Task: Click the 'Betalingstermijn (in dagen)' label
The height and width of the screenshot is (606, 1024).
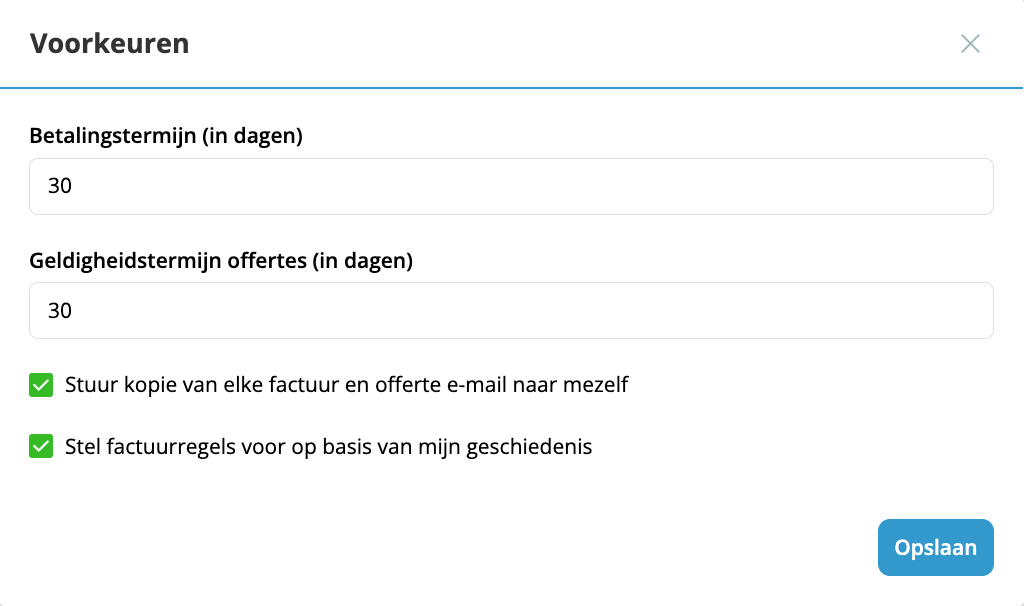Action: point(168,136)
